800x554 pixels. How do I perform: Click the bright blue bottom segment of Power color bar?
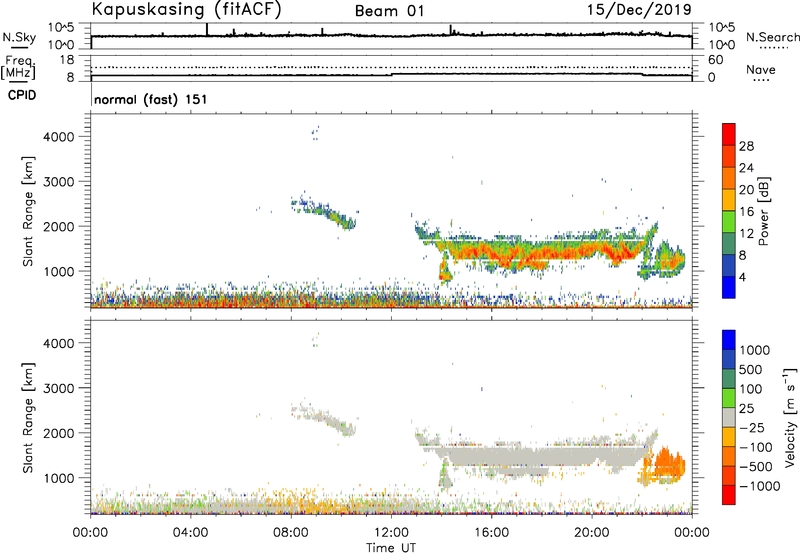point(729,287)
